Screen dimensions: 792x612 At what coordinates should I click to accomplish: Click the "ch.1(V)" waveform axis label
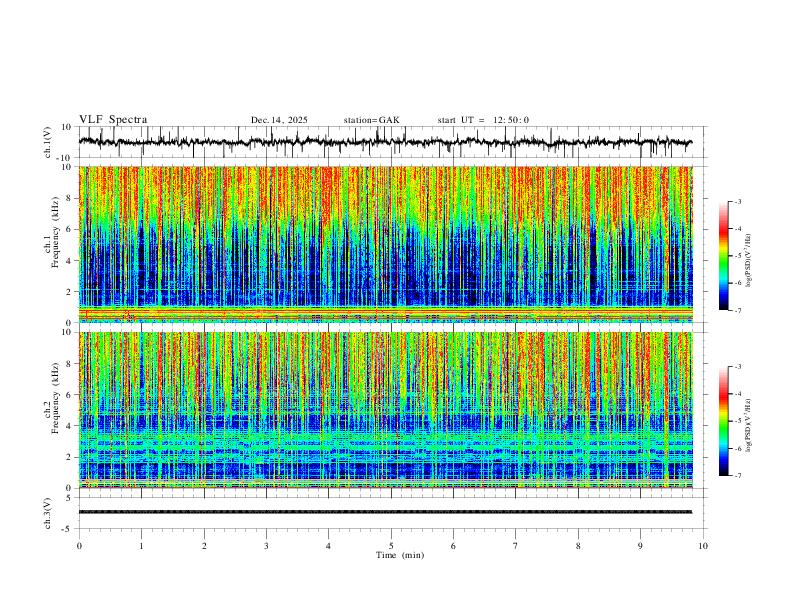click(48, 142)
